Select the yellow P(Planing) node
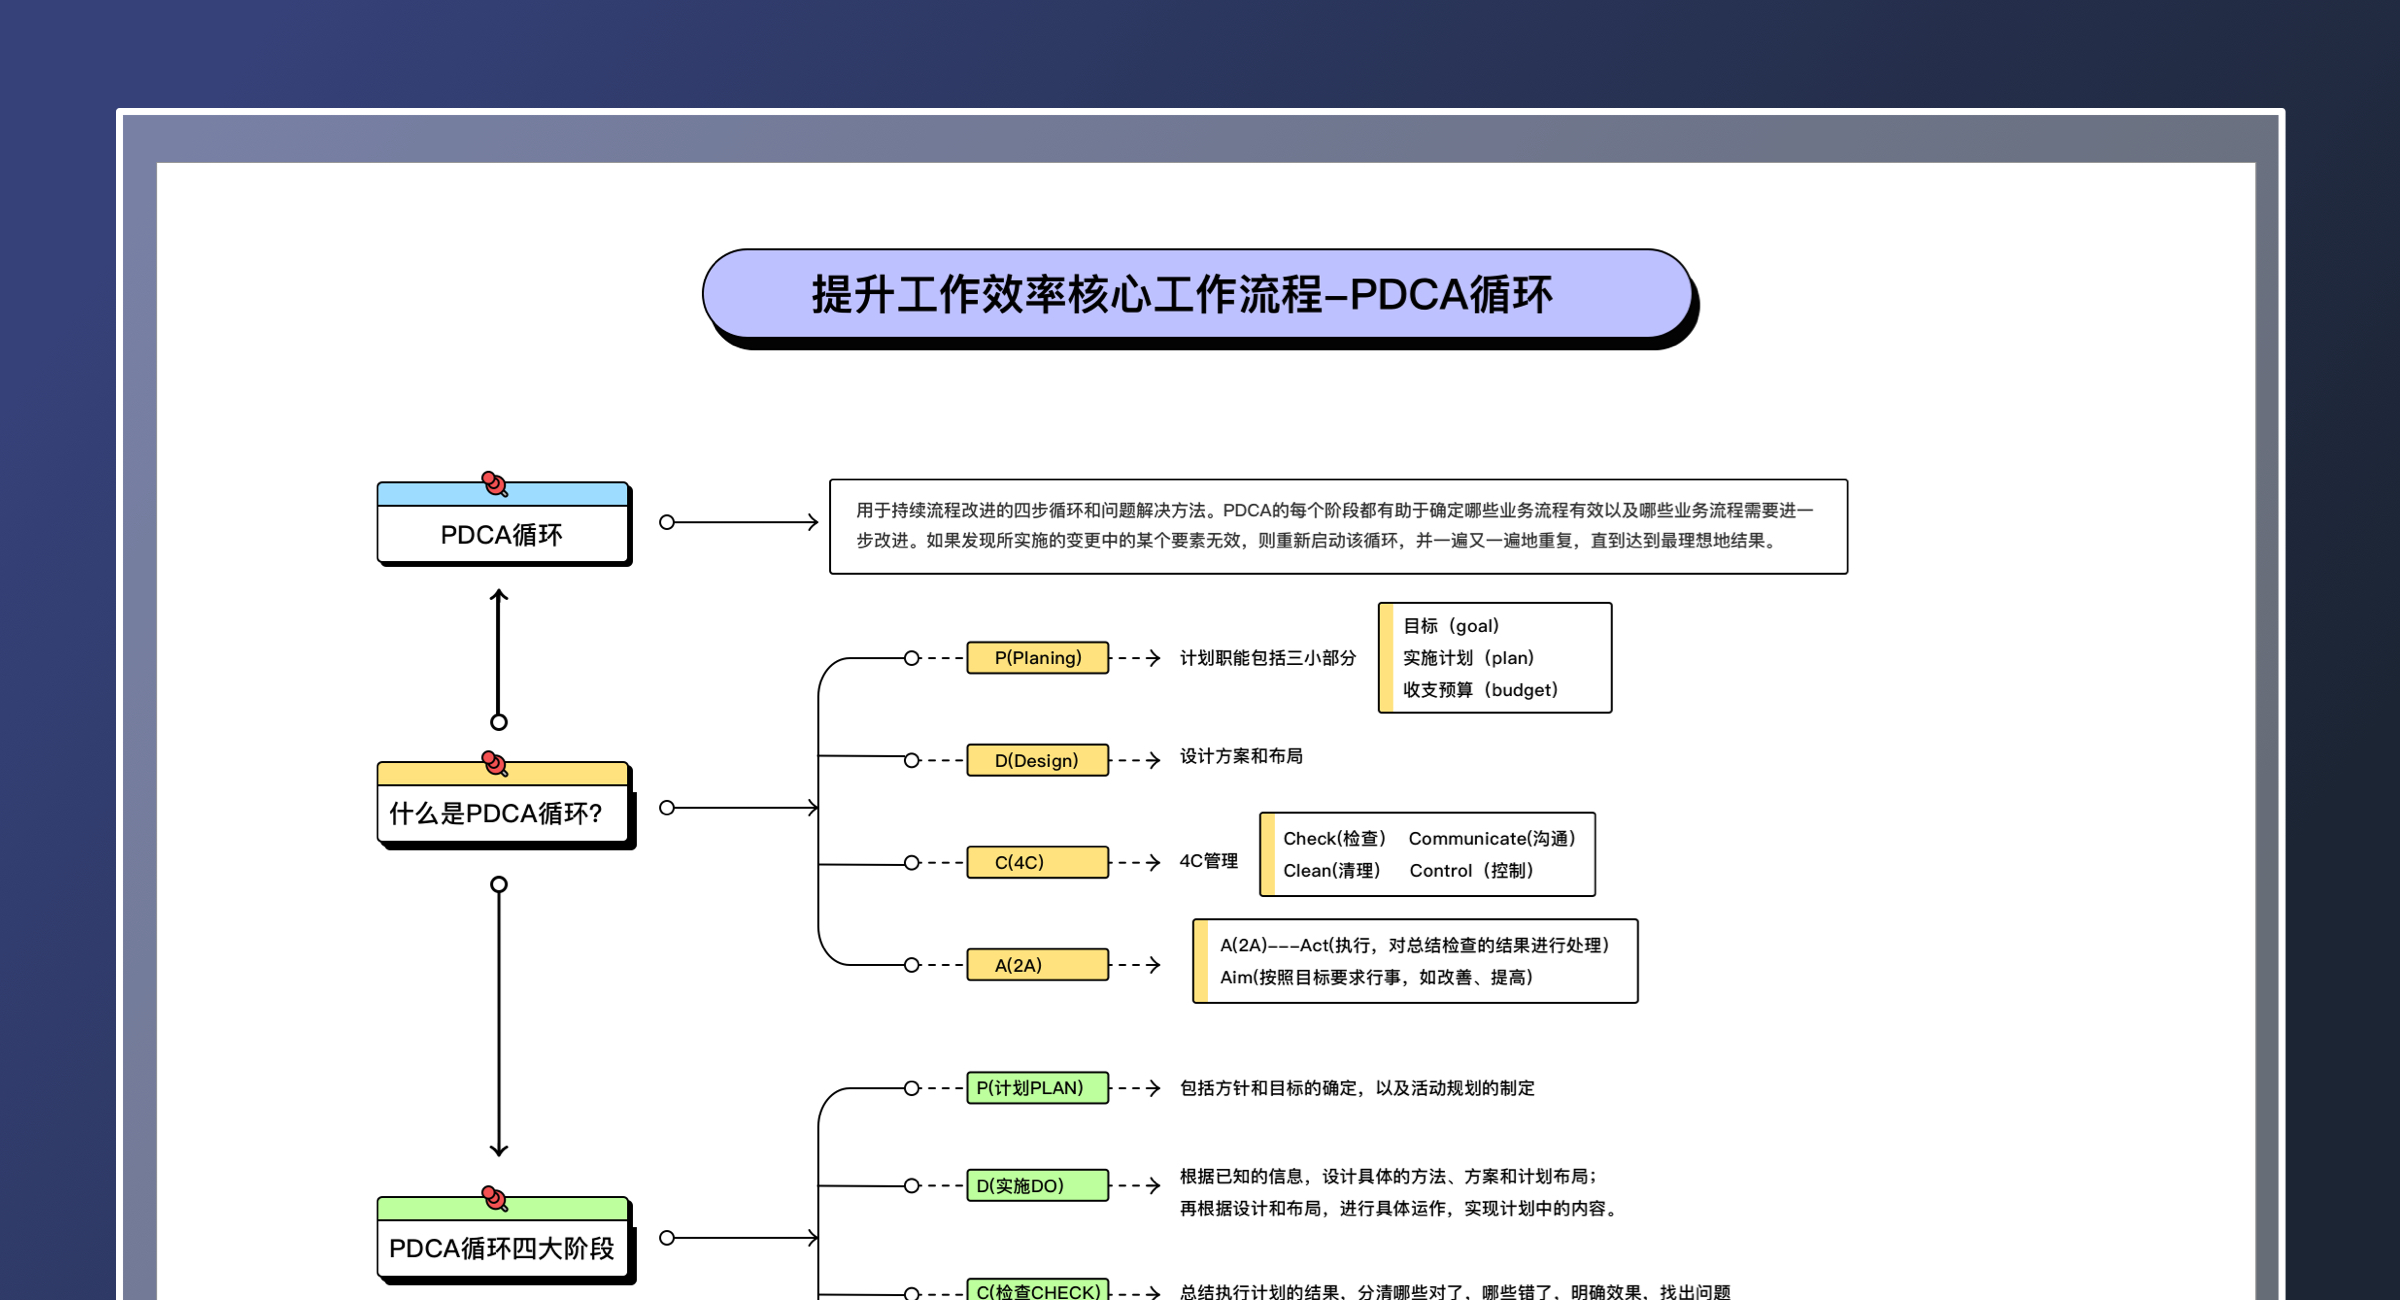Screen dimensions: 2400x1300 tap(1038, 657)
